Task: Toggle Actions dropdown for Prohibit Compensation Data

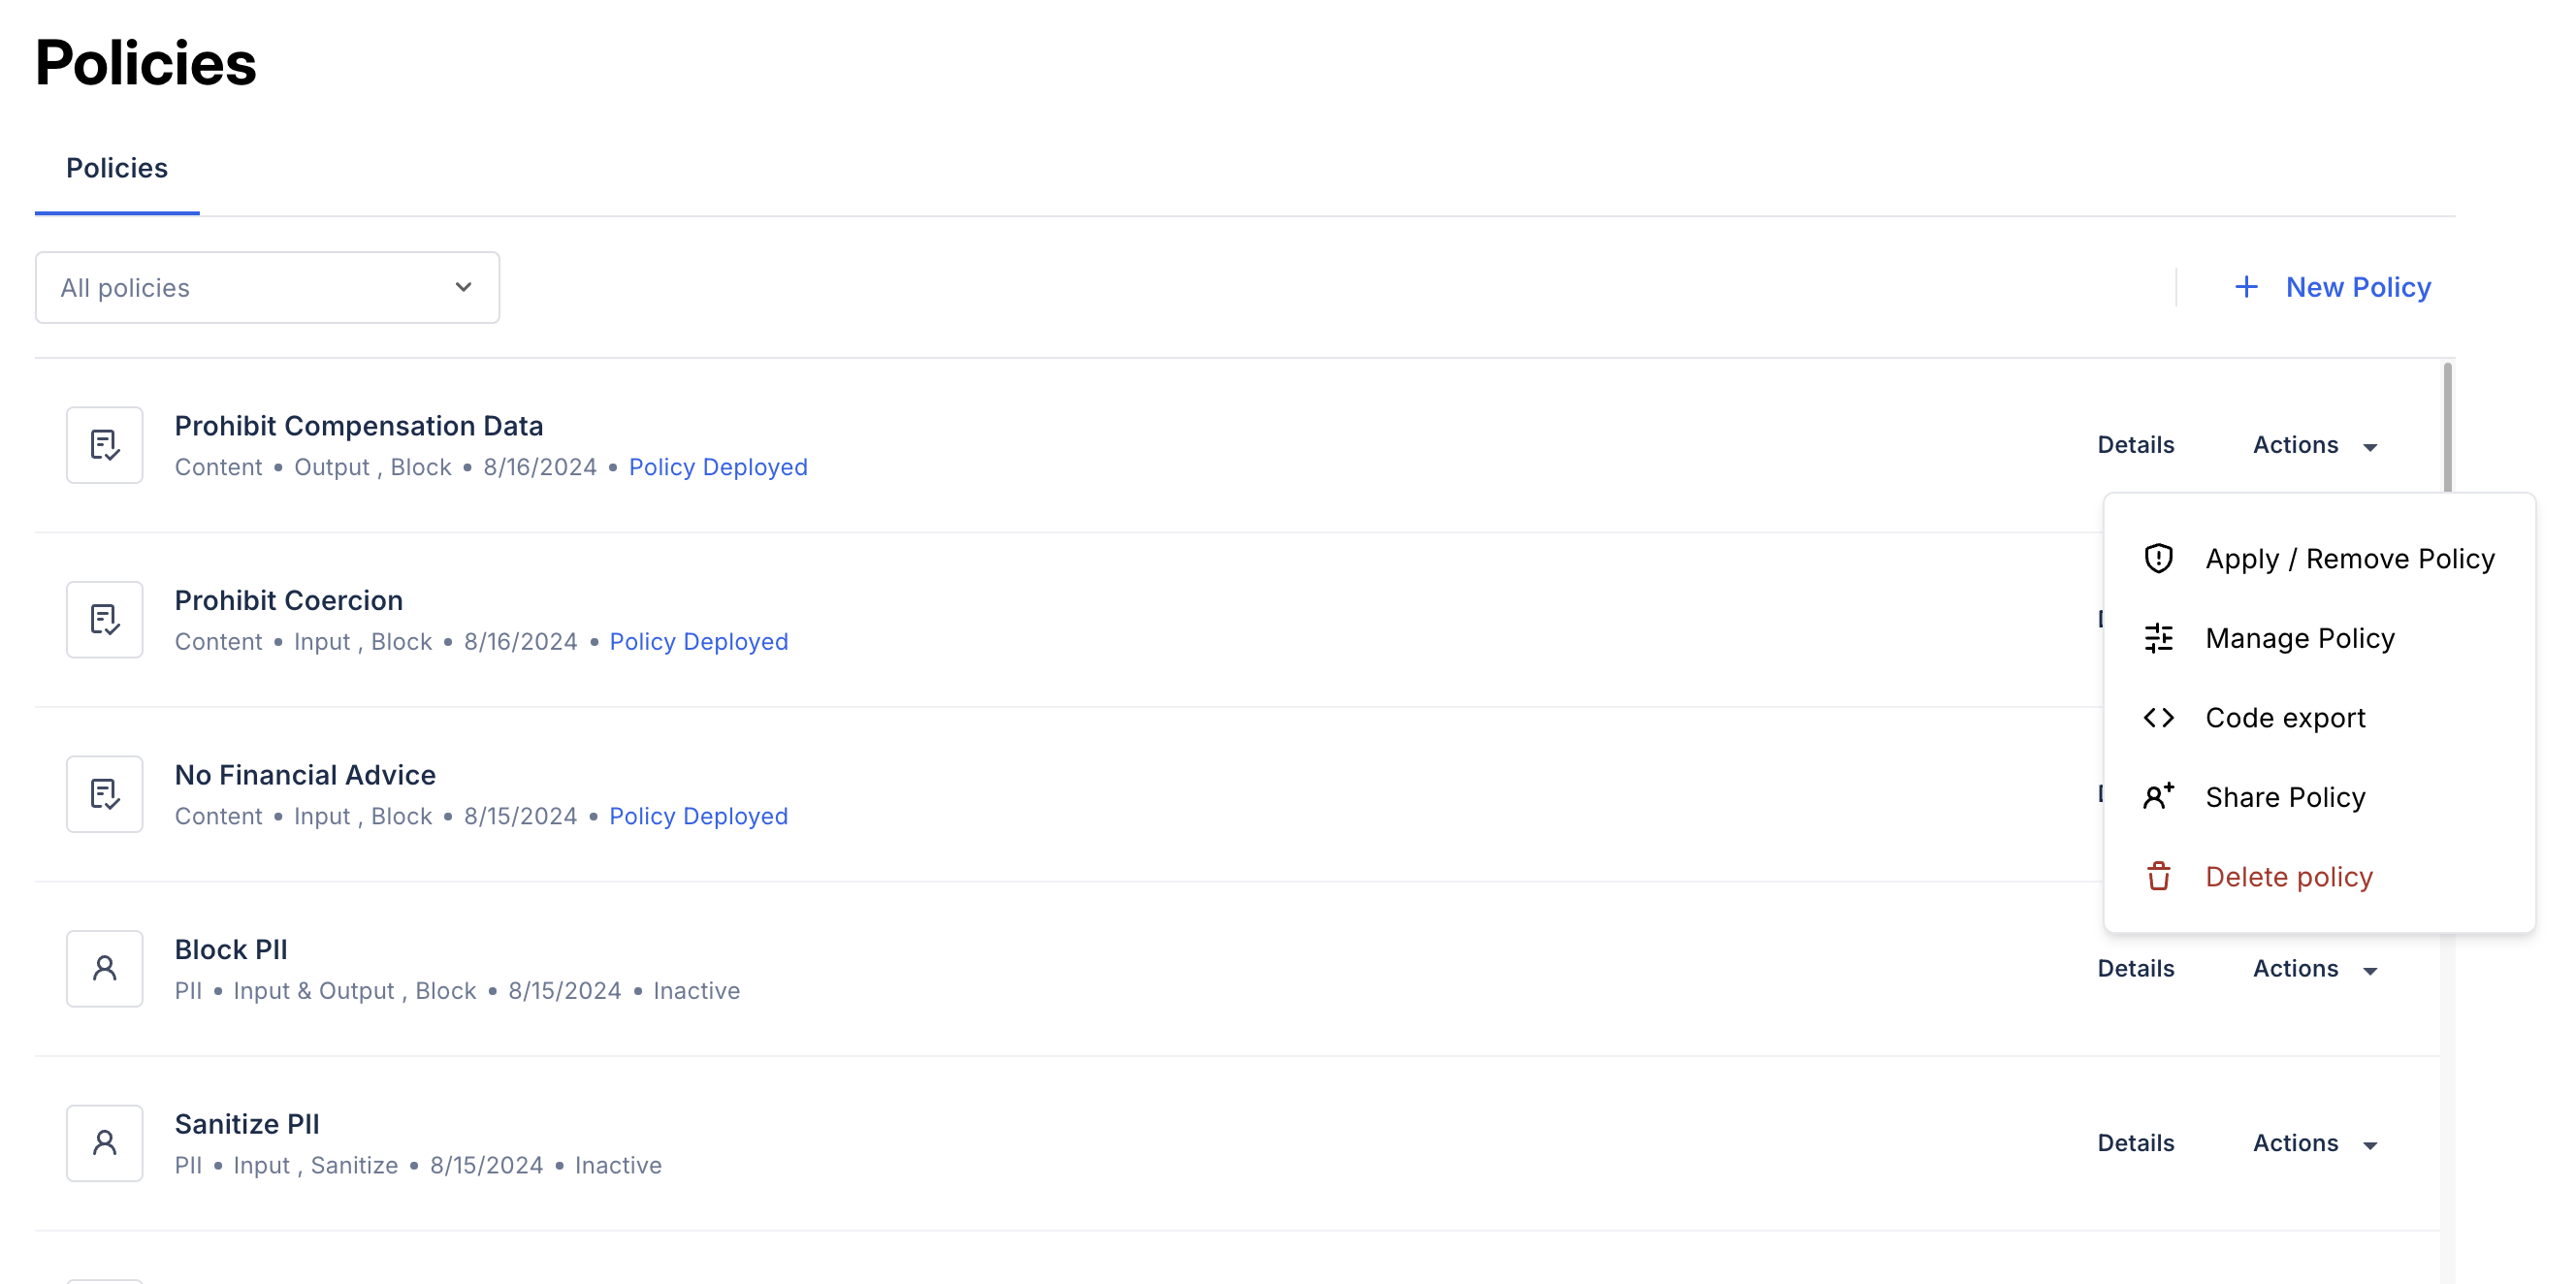Action: coord(2315,445)
